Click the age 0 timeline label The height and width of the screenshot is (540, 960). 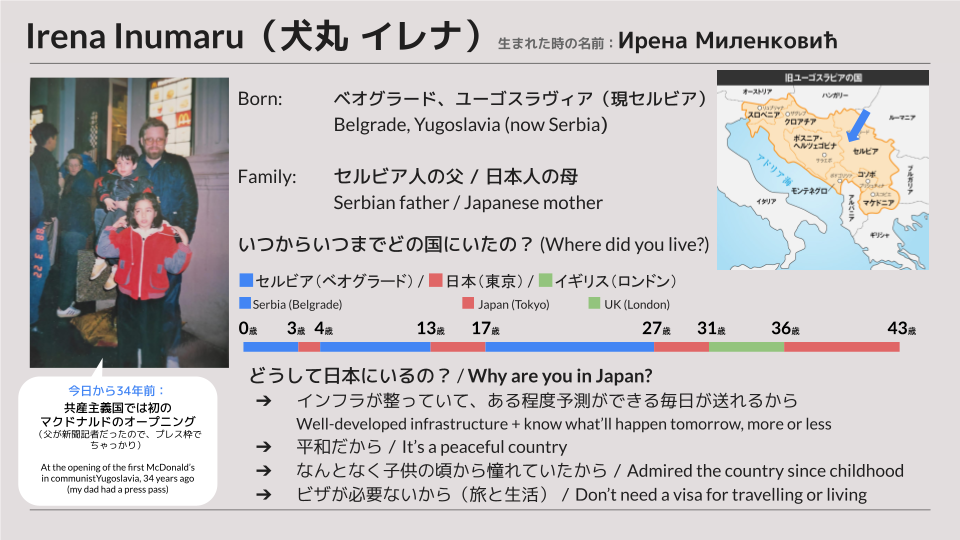click(248, 329)
